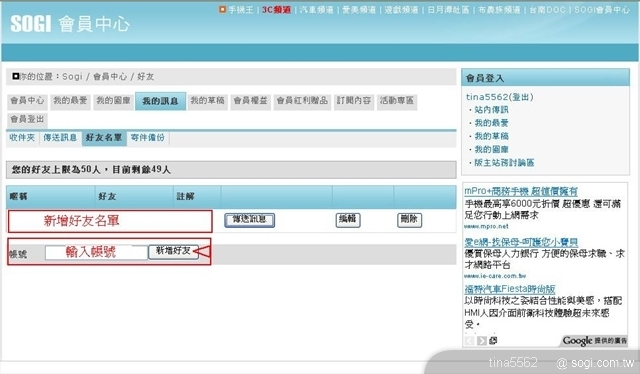This screenshot has width=640, height=374.
Task: Open the 愛e網 babysitter ad link
Action: 521,242
